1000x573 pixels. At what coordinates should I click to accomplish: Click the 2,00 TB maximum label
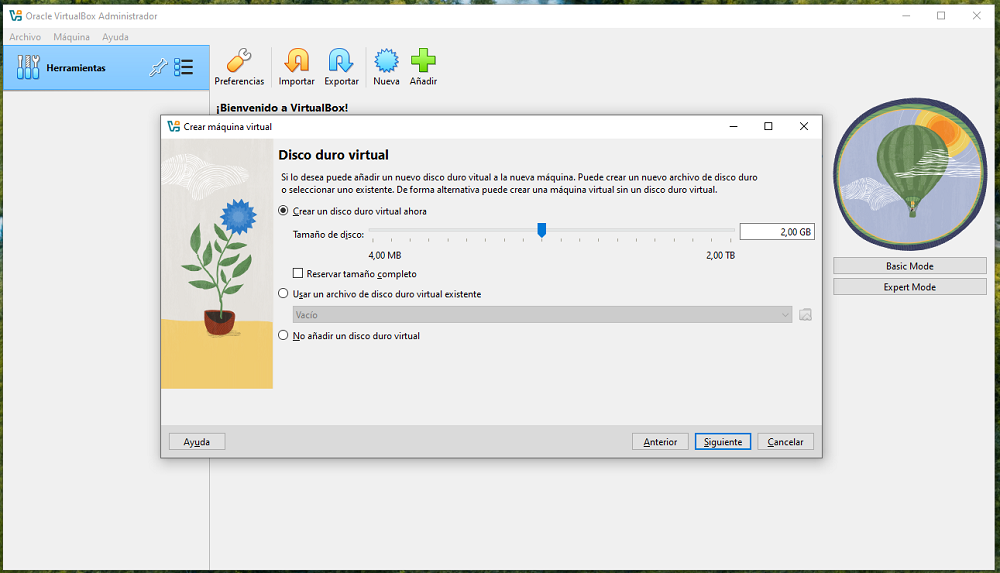(720, 255)
